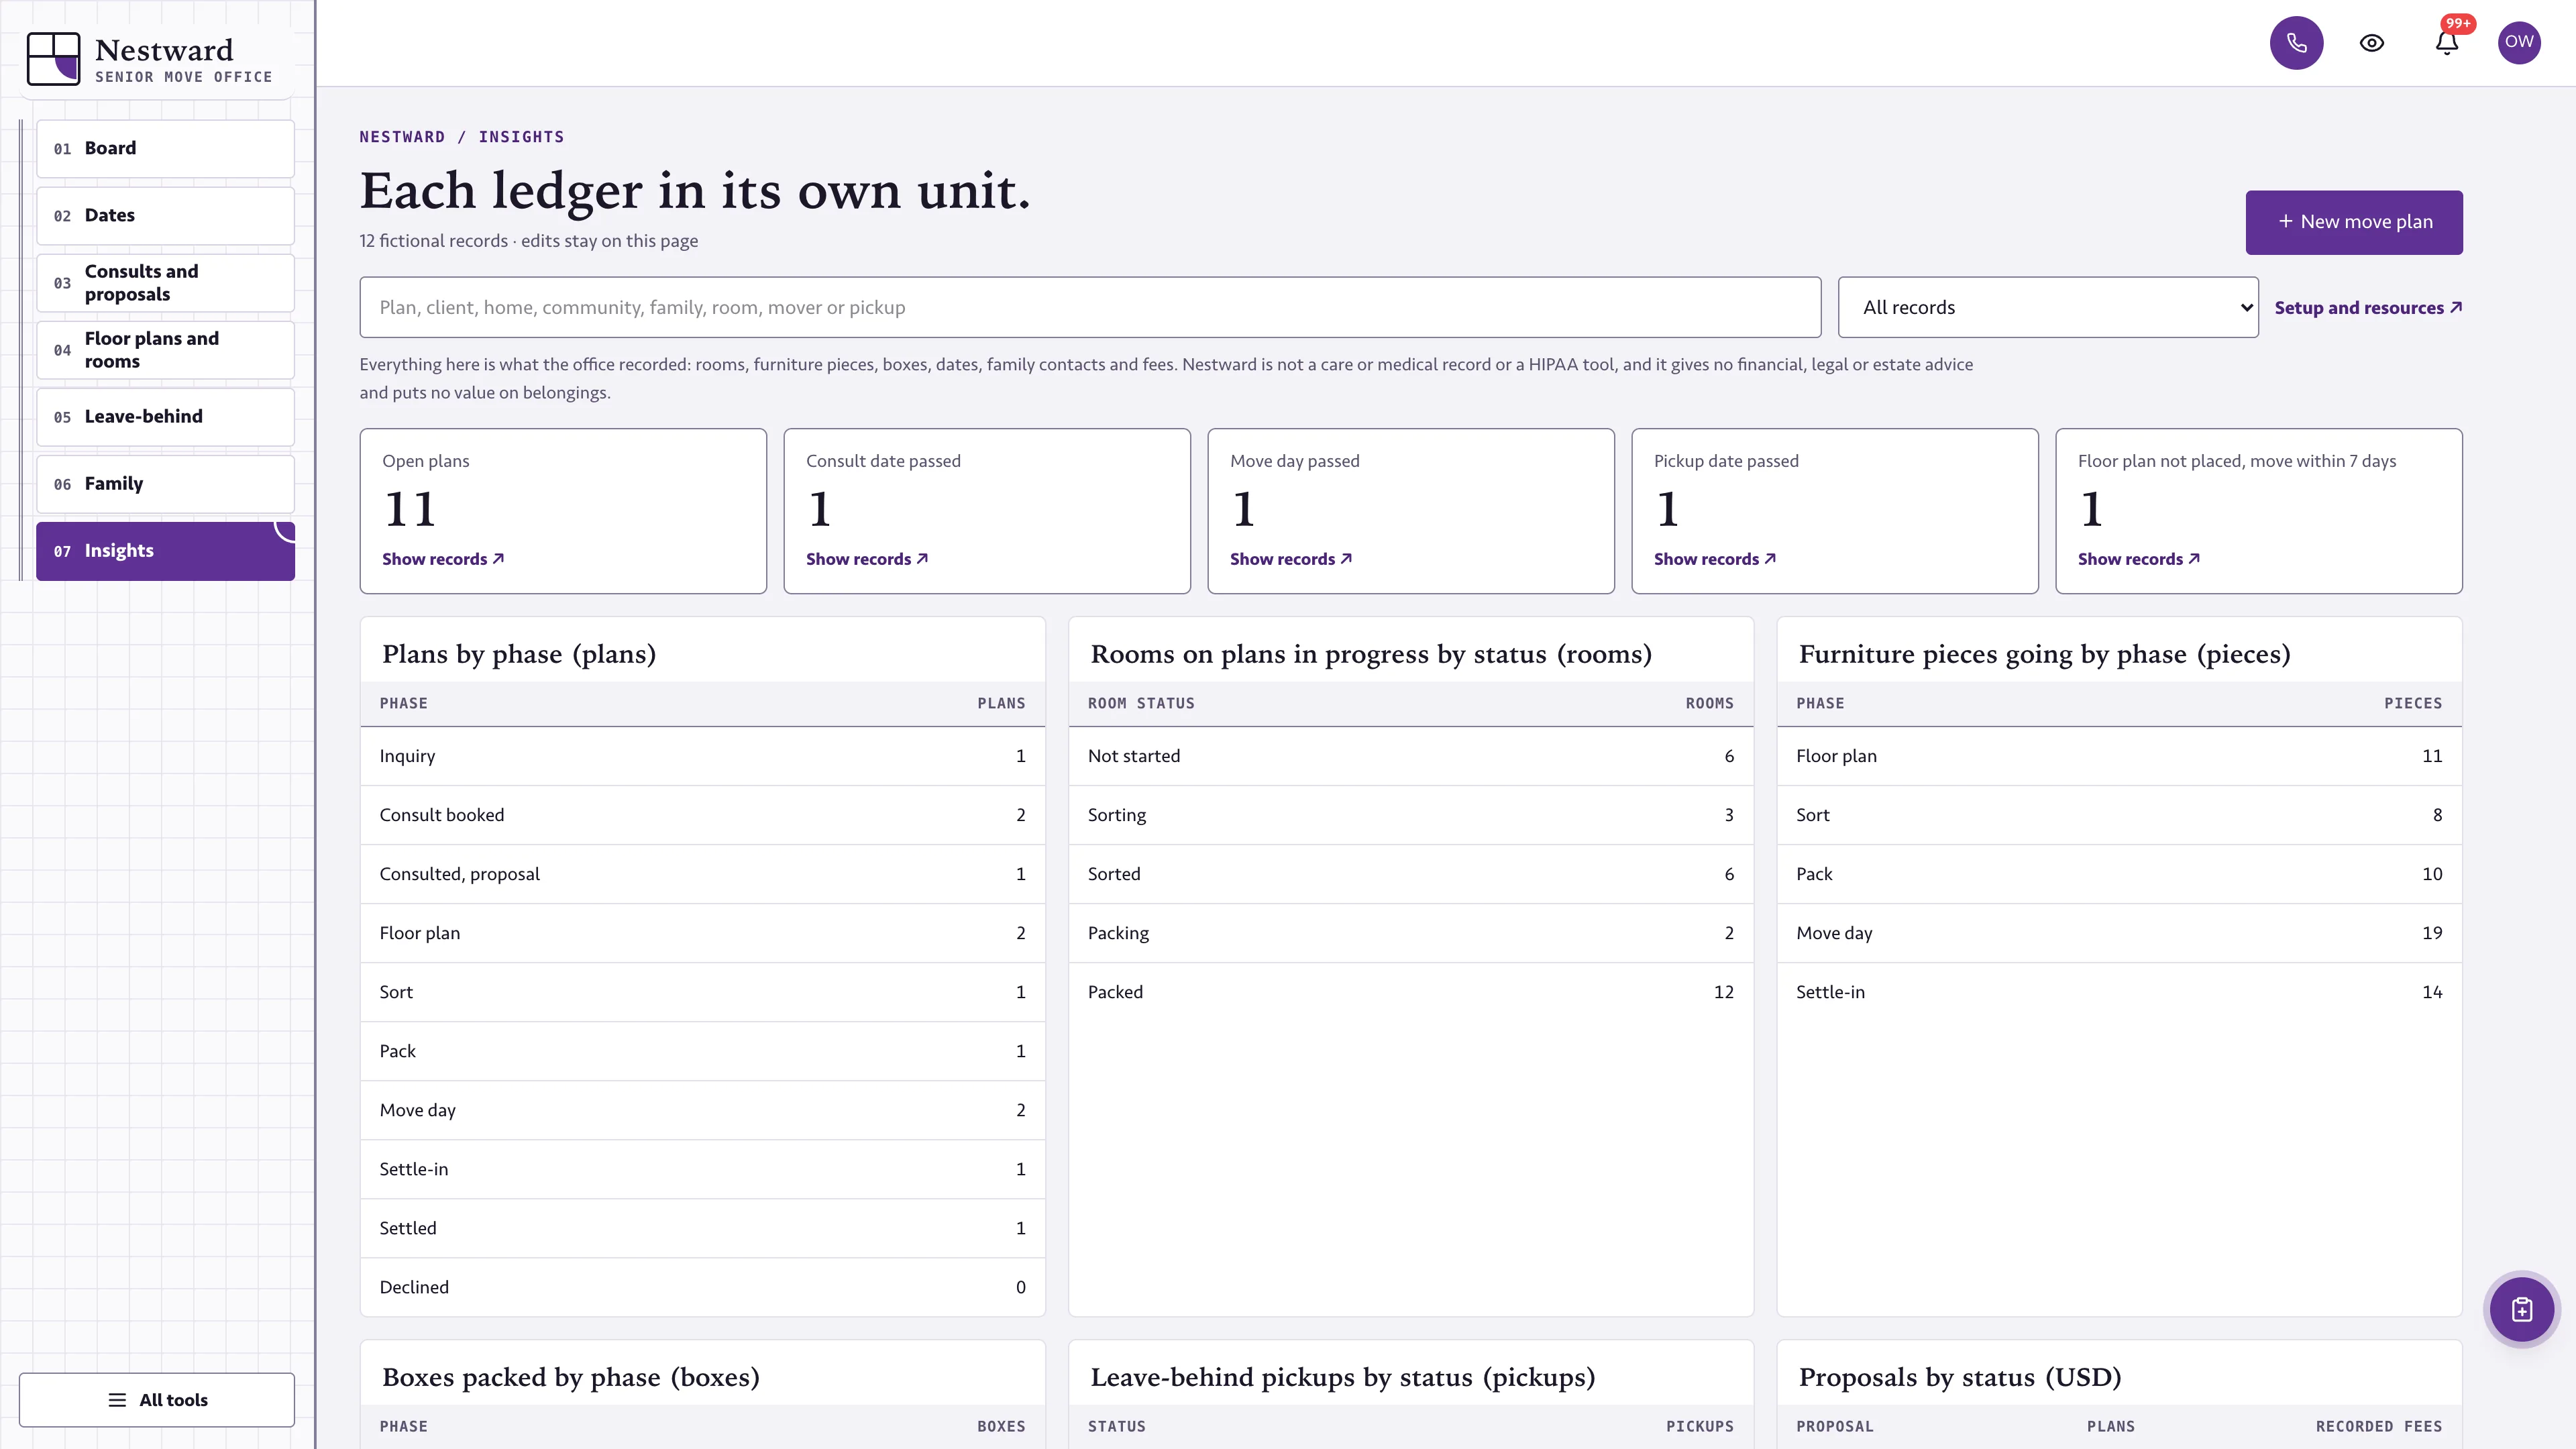Focus the plan and client search field
This screenshot has width=2576, height=1449.
1090,307
